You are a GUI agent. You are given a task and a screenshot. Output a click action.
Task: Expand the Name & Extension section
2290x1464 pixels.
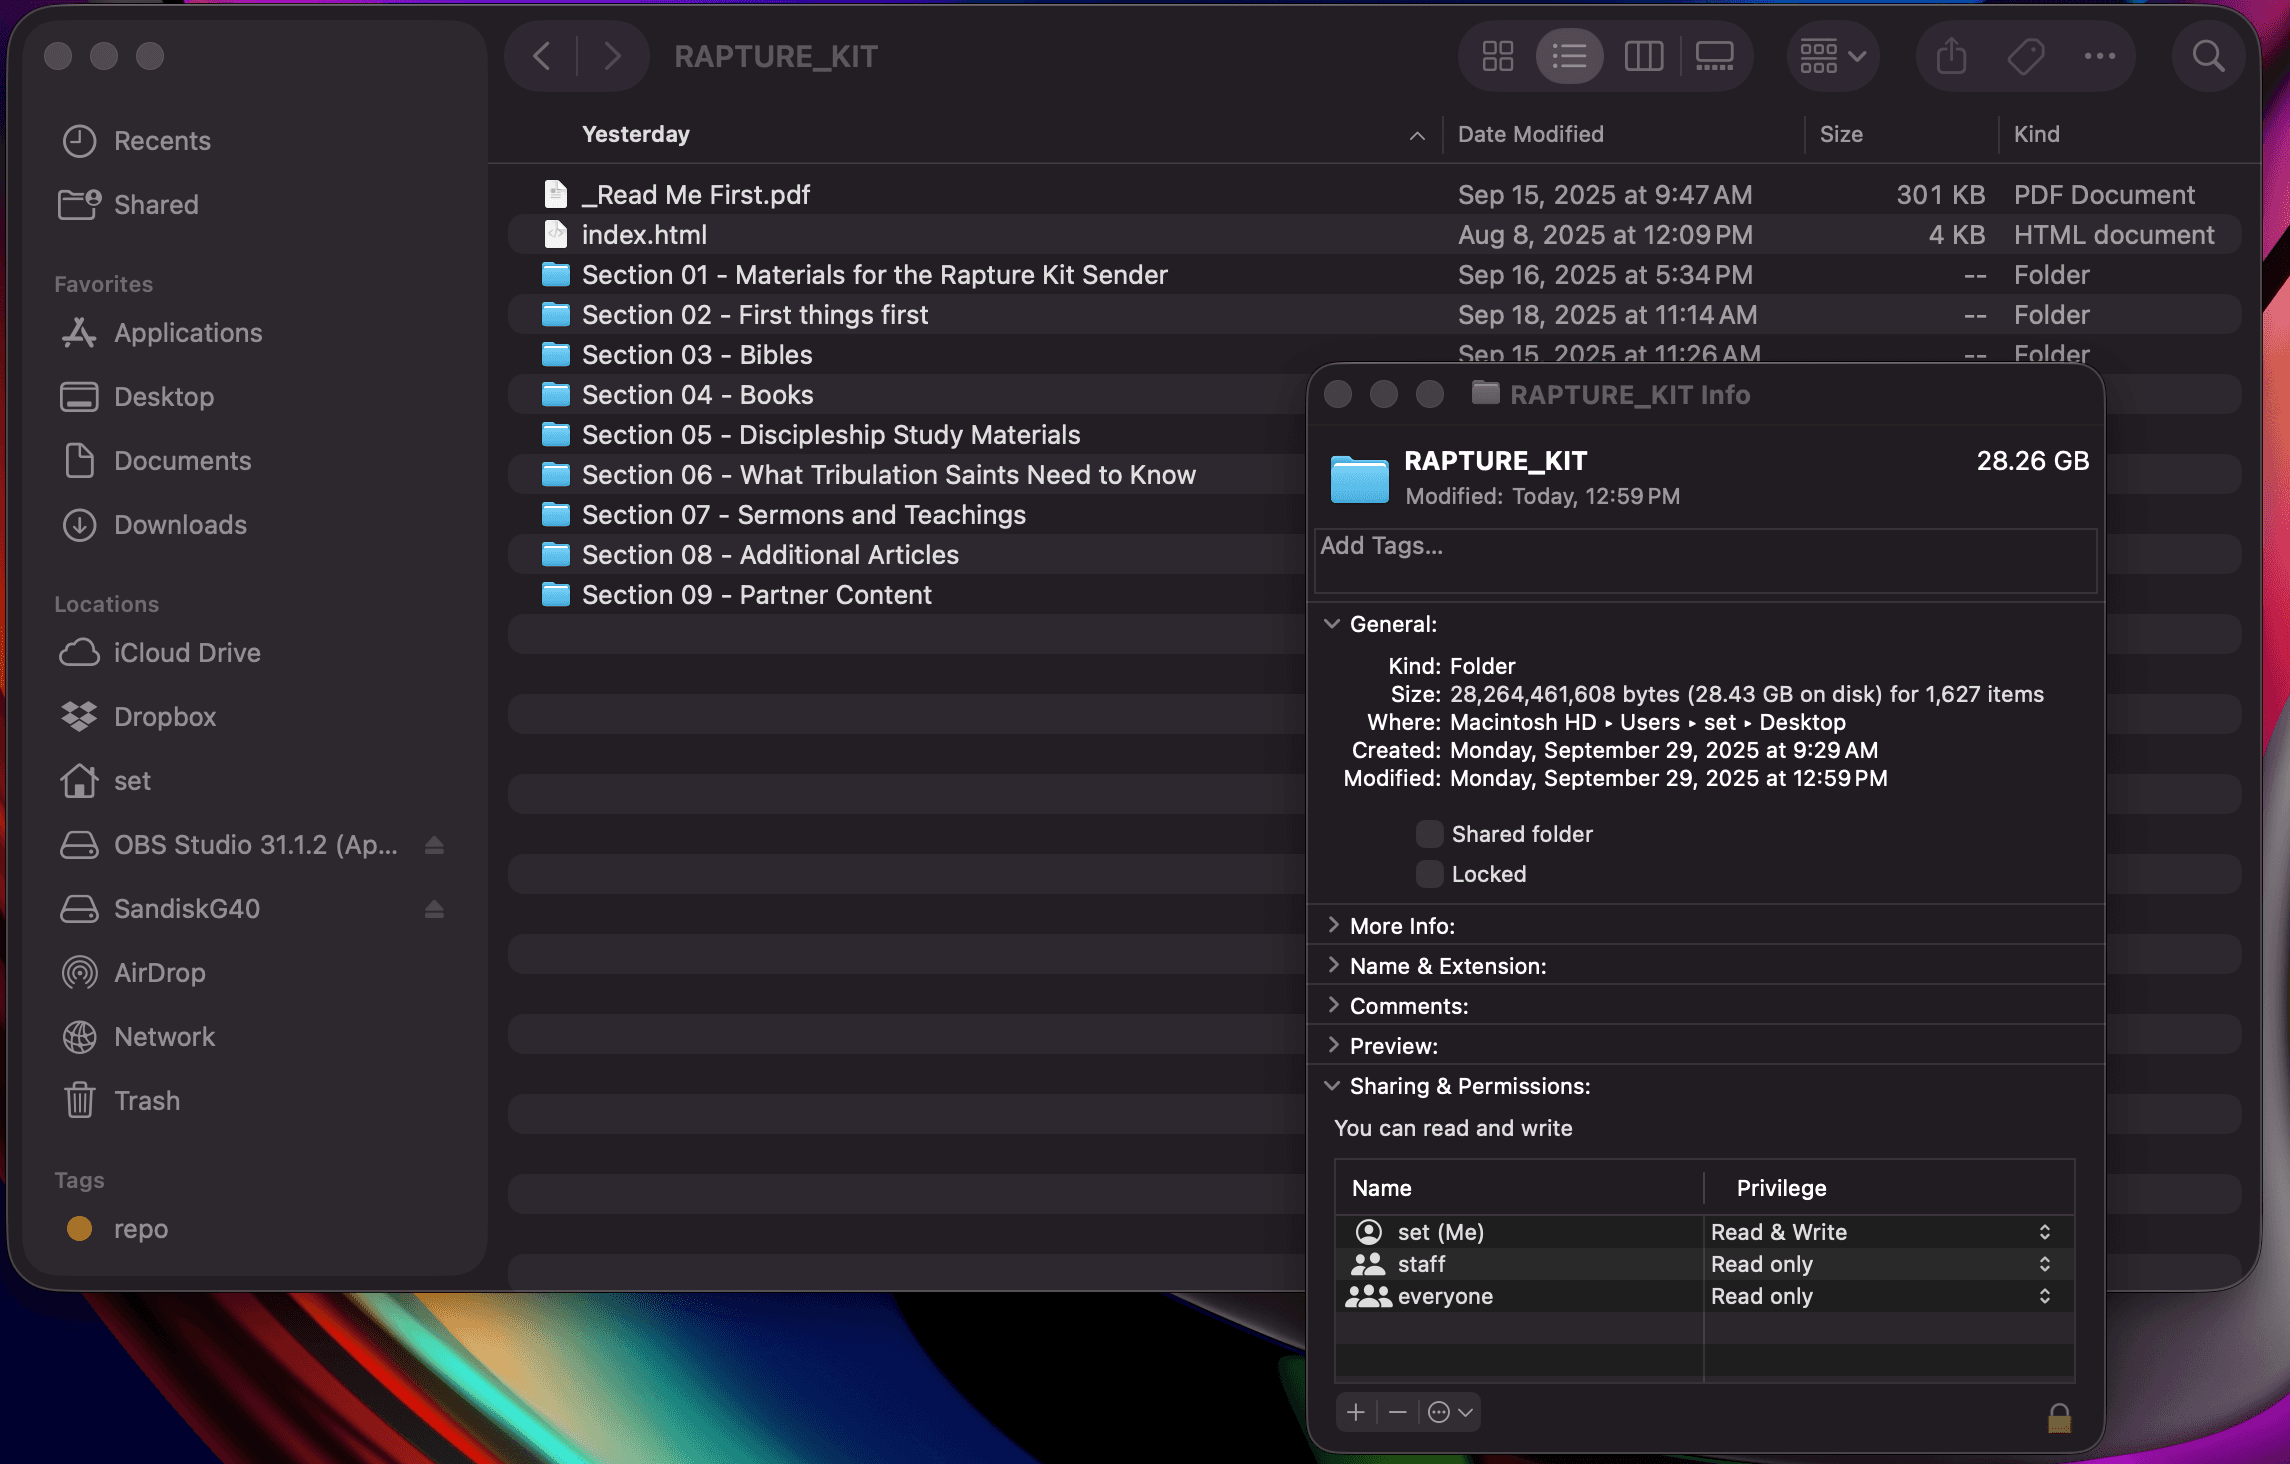[x=1334, y=965]
